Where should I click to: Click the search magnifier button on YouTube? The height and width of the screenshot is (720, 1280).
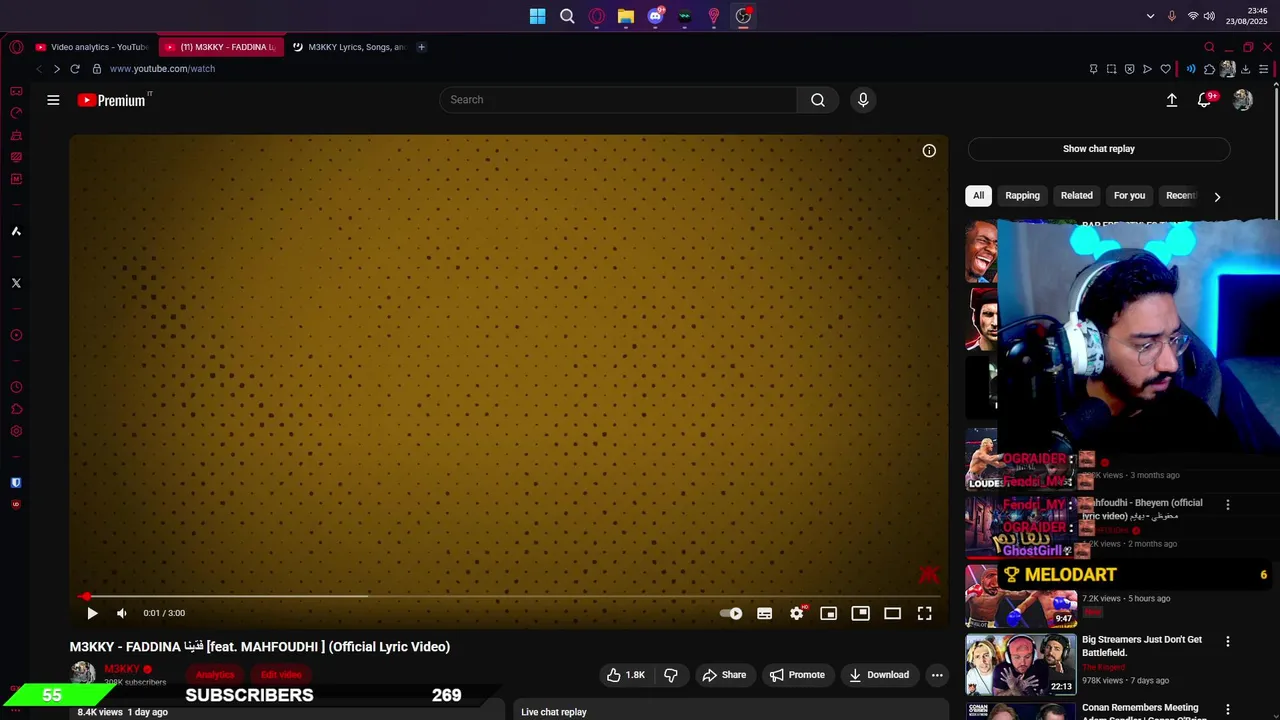click(x=818, y=100)
